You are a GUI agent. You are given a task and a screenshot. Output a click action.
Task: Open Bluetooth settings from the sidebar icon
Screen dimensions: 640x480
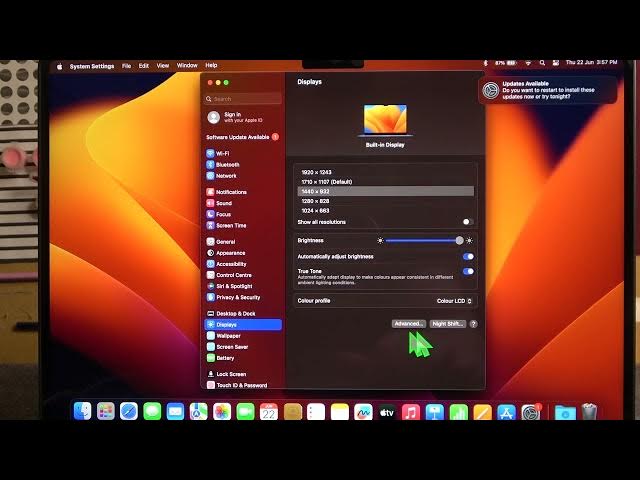click(x=210, y=165)
